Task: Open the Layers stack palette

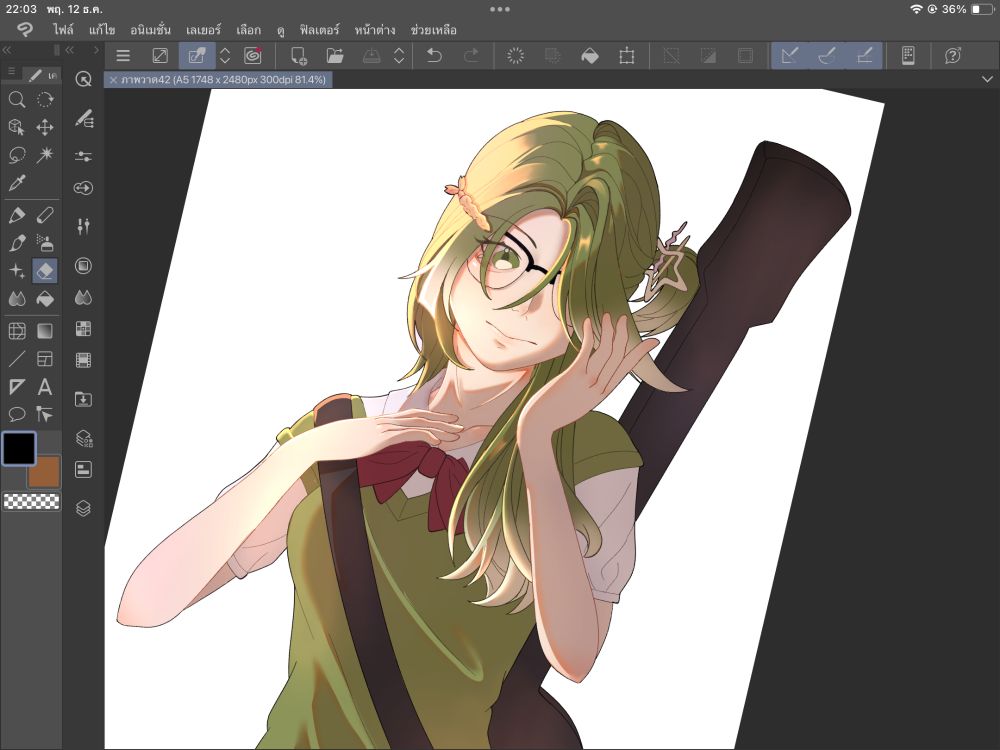Action: coord(84,508)
